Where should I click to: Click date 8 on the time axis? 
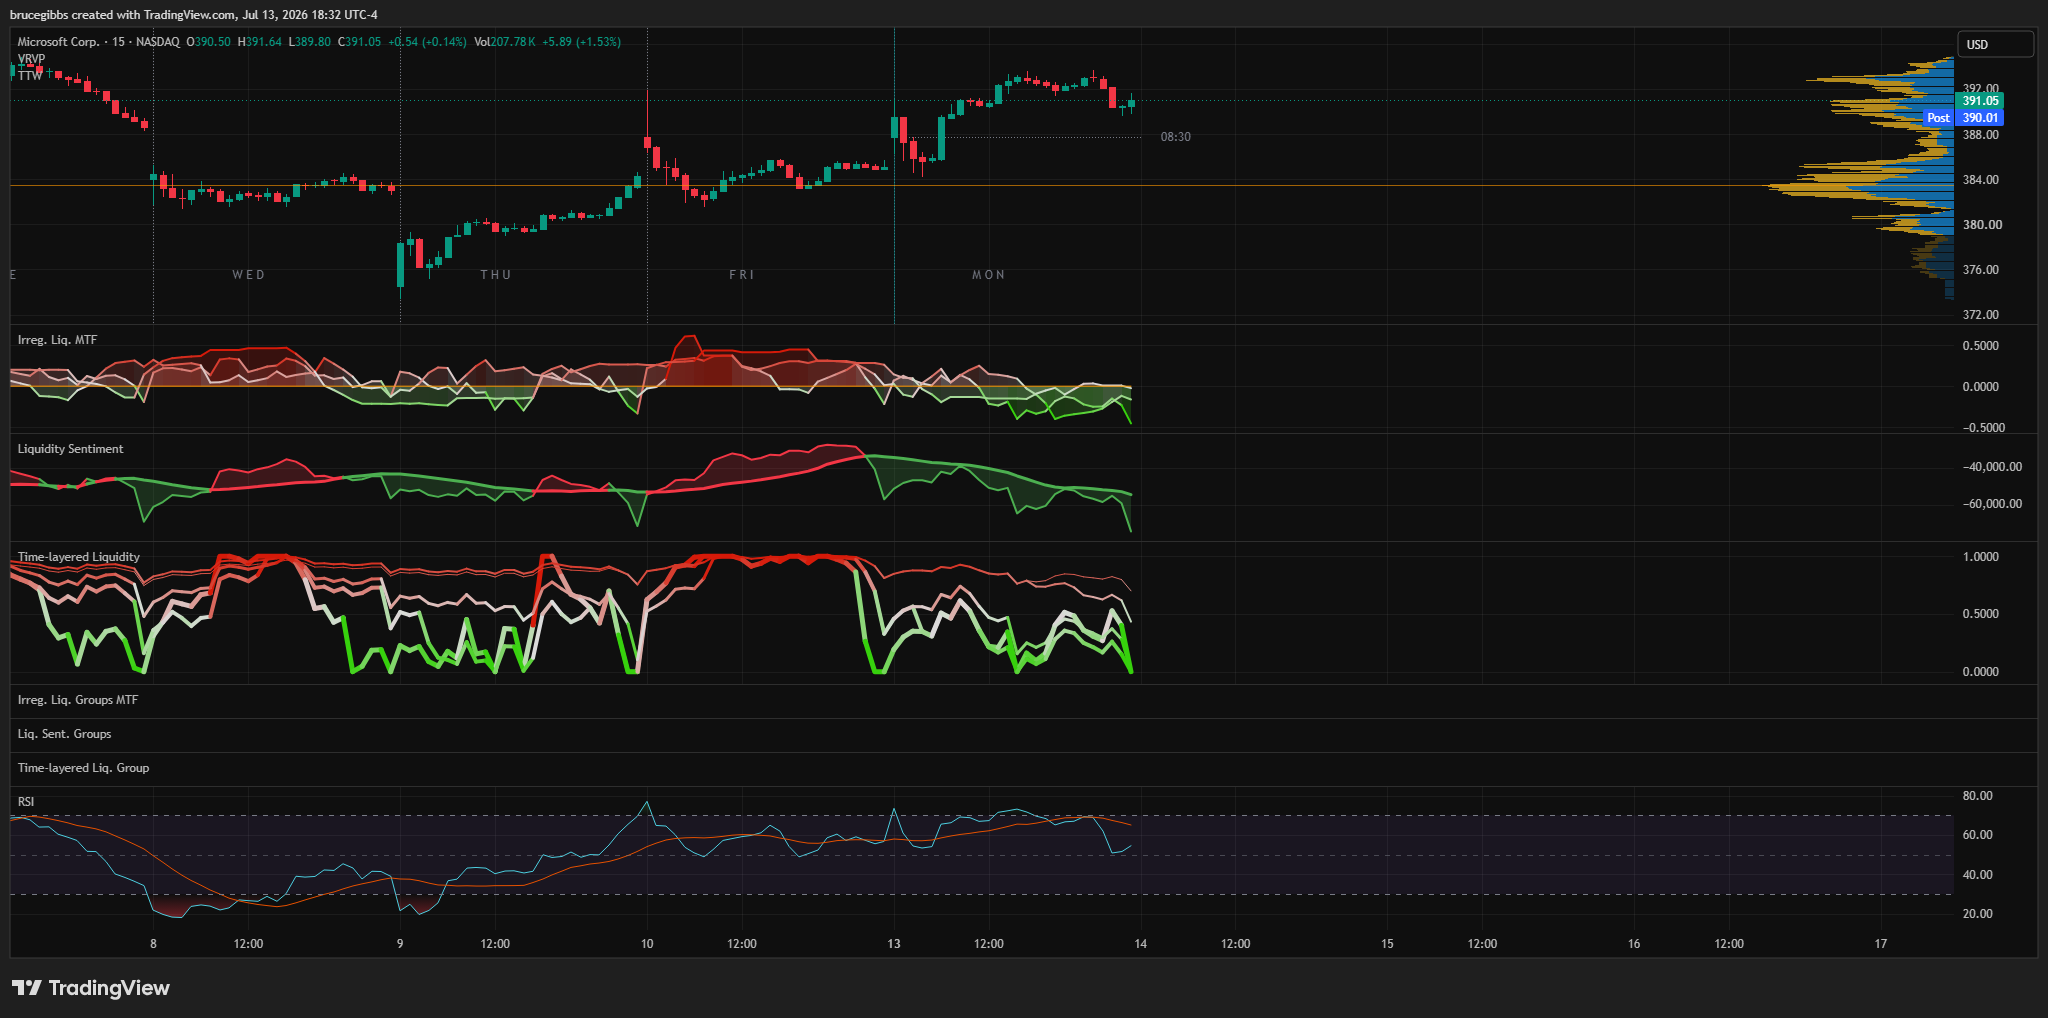pyautogui.click(x=153, y=944)
